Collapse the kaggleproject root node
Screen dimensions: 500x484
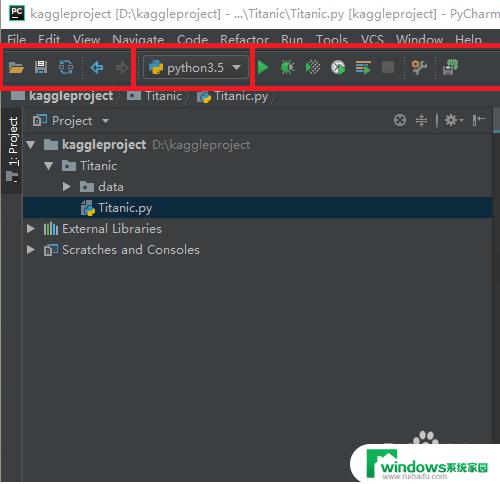31,145
